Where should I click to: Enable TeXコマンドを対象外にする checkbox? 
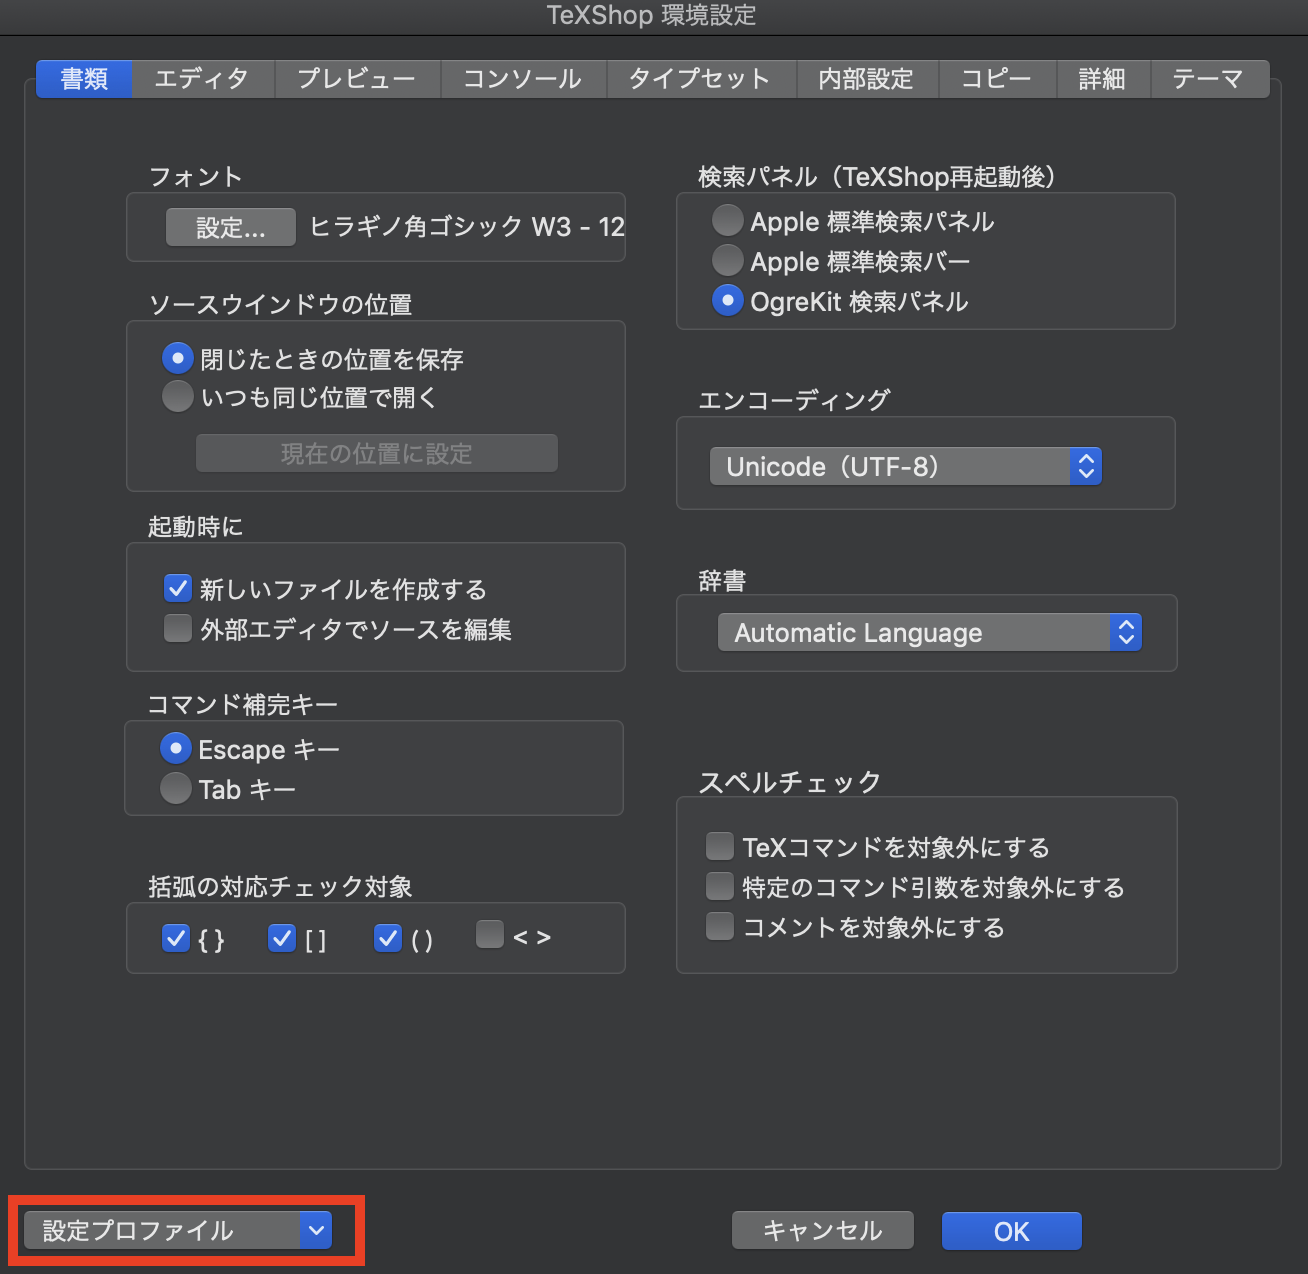720,846
